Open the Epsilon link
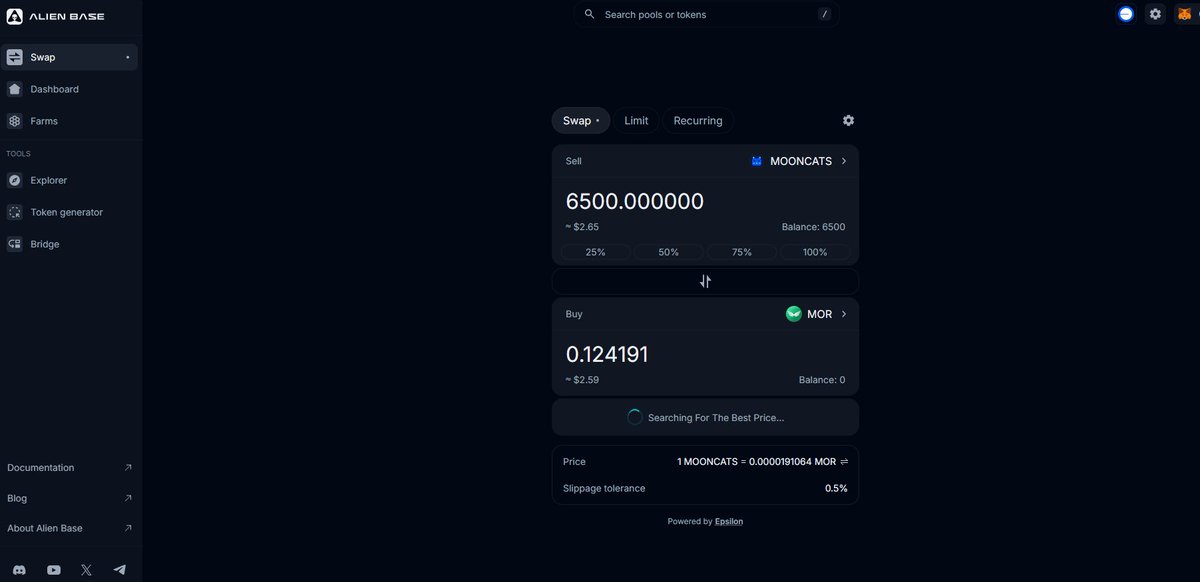This screenshot has width=1200, height=582. tap(729, 521)
